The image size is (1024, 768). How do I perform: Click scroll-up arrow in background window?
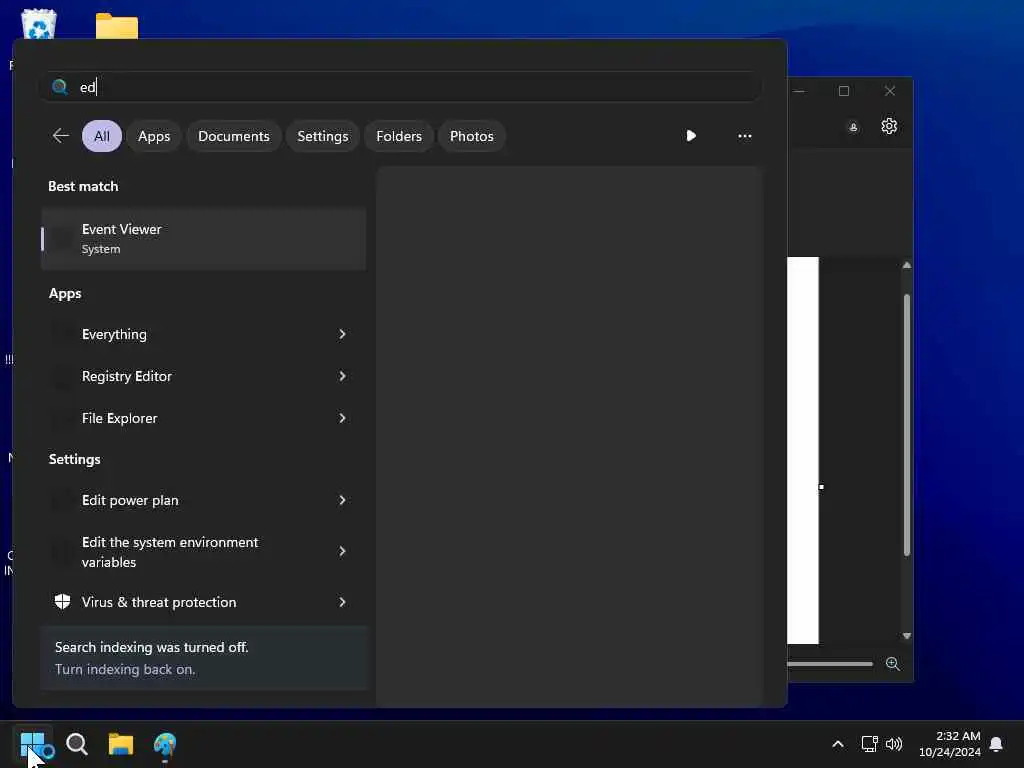pos(906,265)
